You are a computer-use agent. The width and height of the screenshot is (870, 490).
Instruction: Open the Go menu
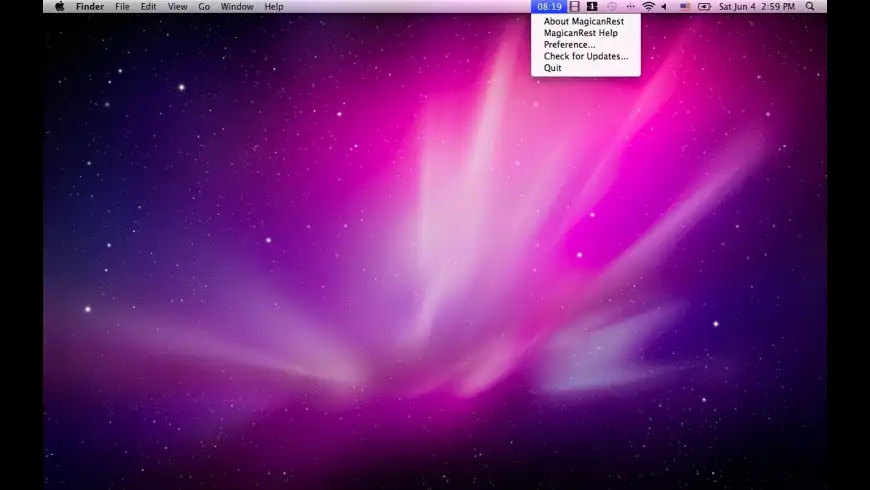click(204, 6)
